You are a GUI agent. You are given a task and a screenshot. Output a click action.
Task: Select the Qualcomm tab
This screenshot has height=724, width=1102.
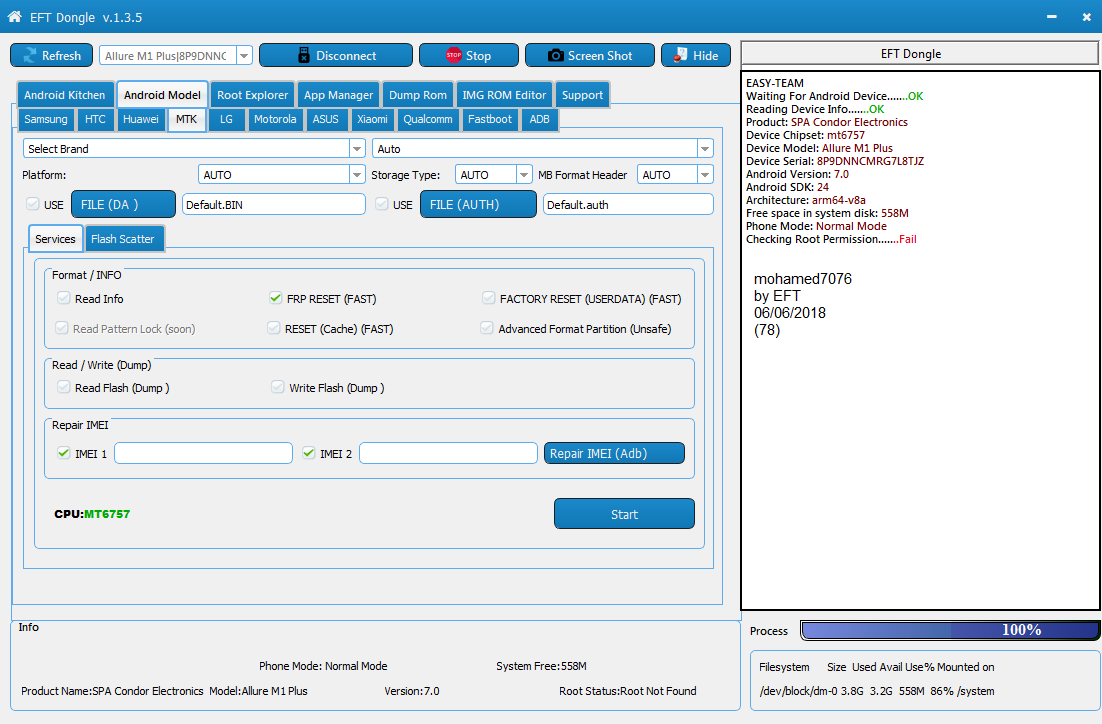click(427, 119)
